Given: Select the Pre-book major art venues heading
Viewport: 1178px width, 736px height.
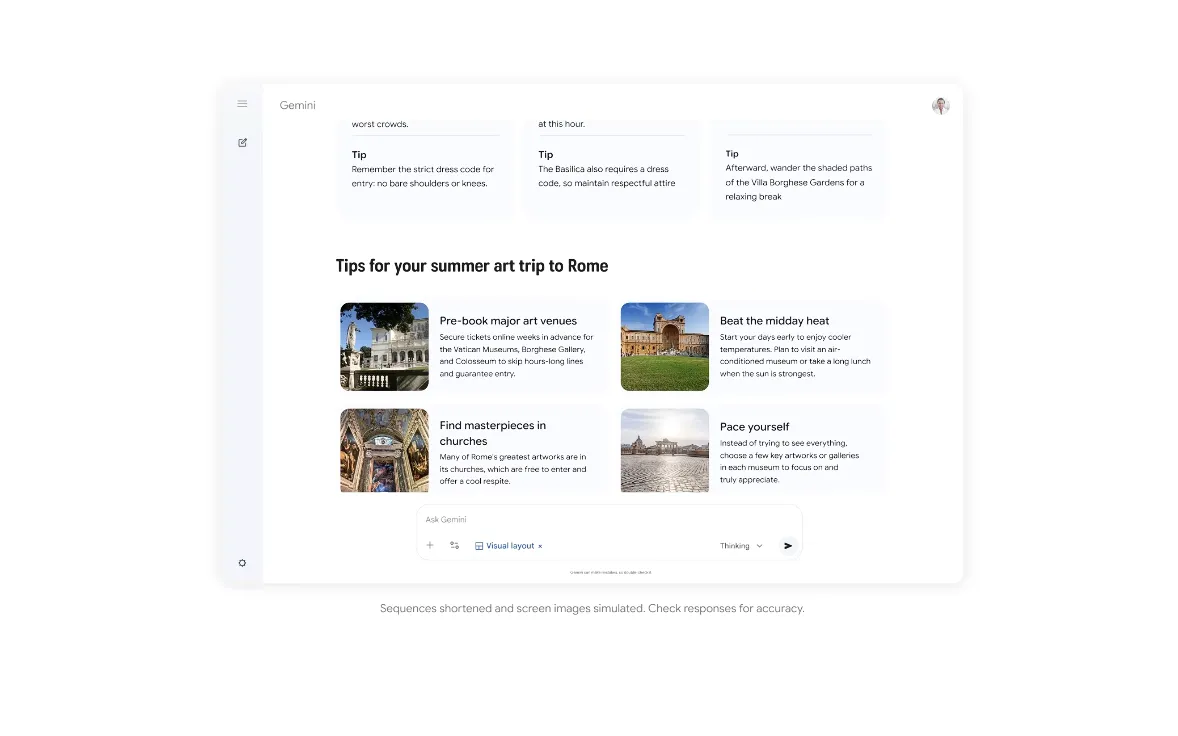Looking at the screenshot, I should [x=508, y=321].
